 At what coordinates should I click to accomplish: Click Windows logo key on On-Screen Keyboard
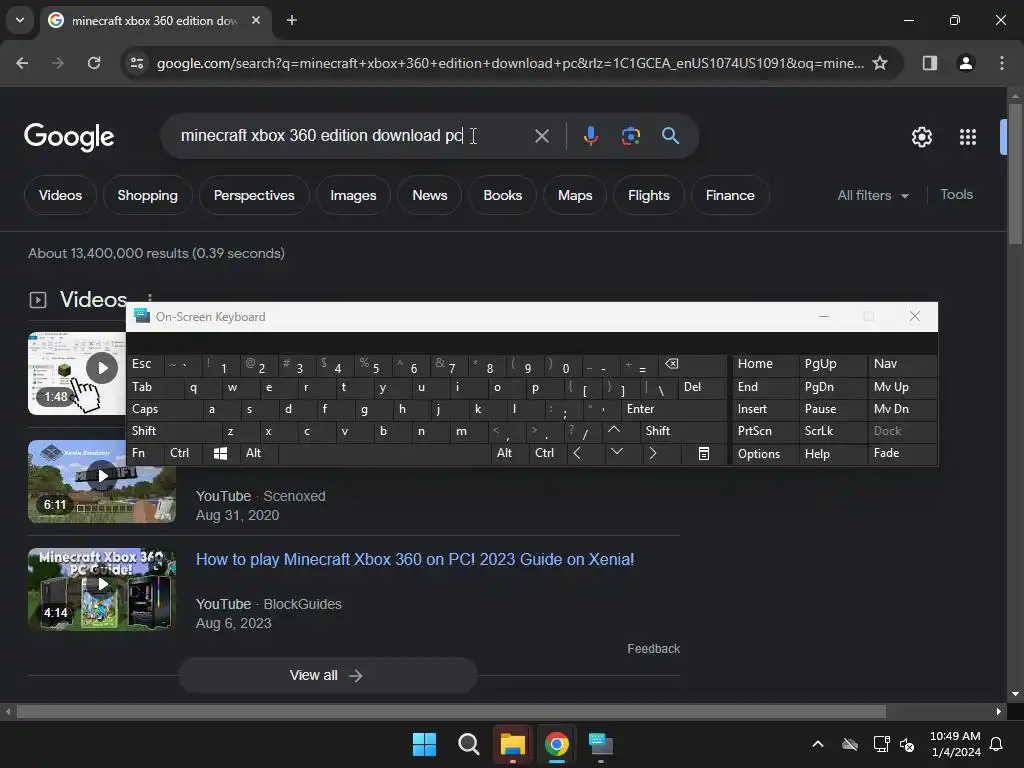coord(220,453)
